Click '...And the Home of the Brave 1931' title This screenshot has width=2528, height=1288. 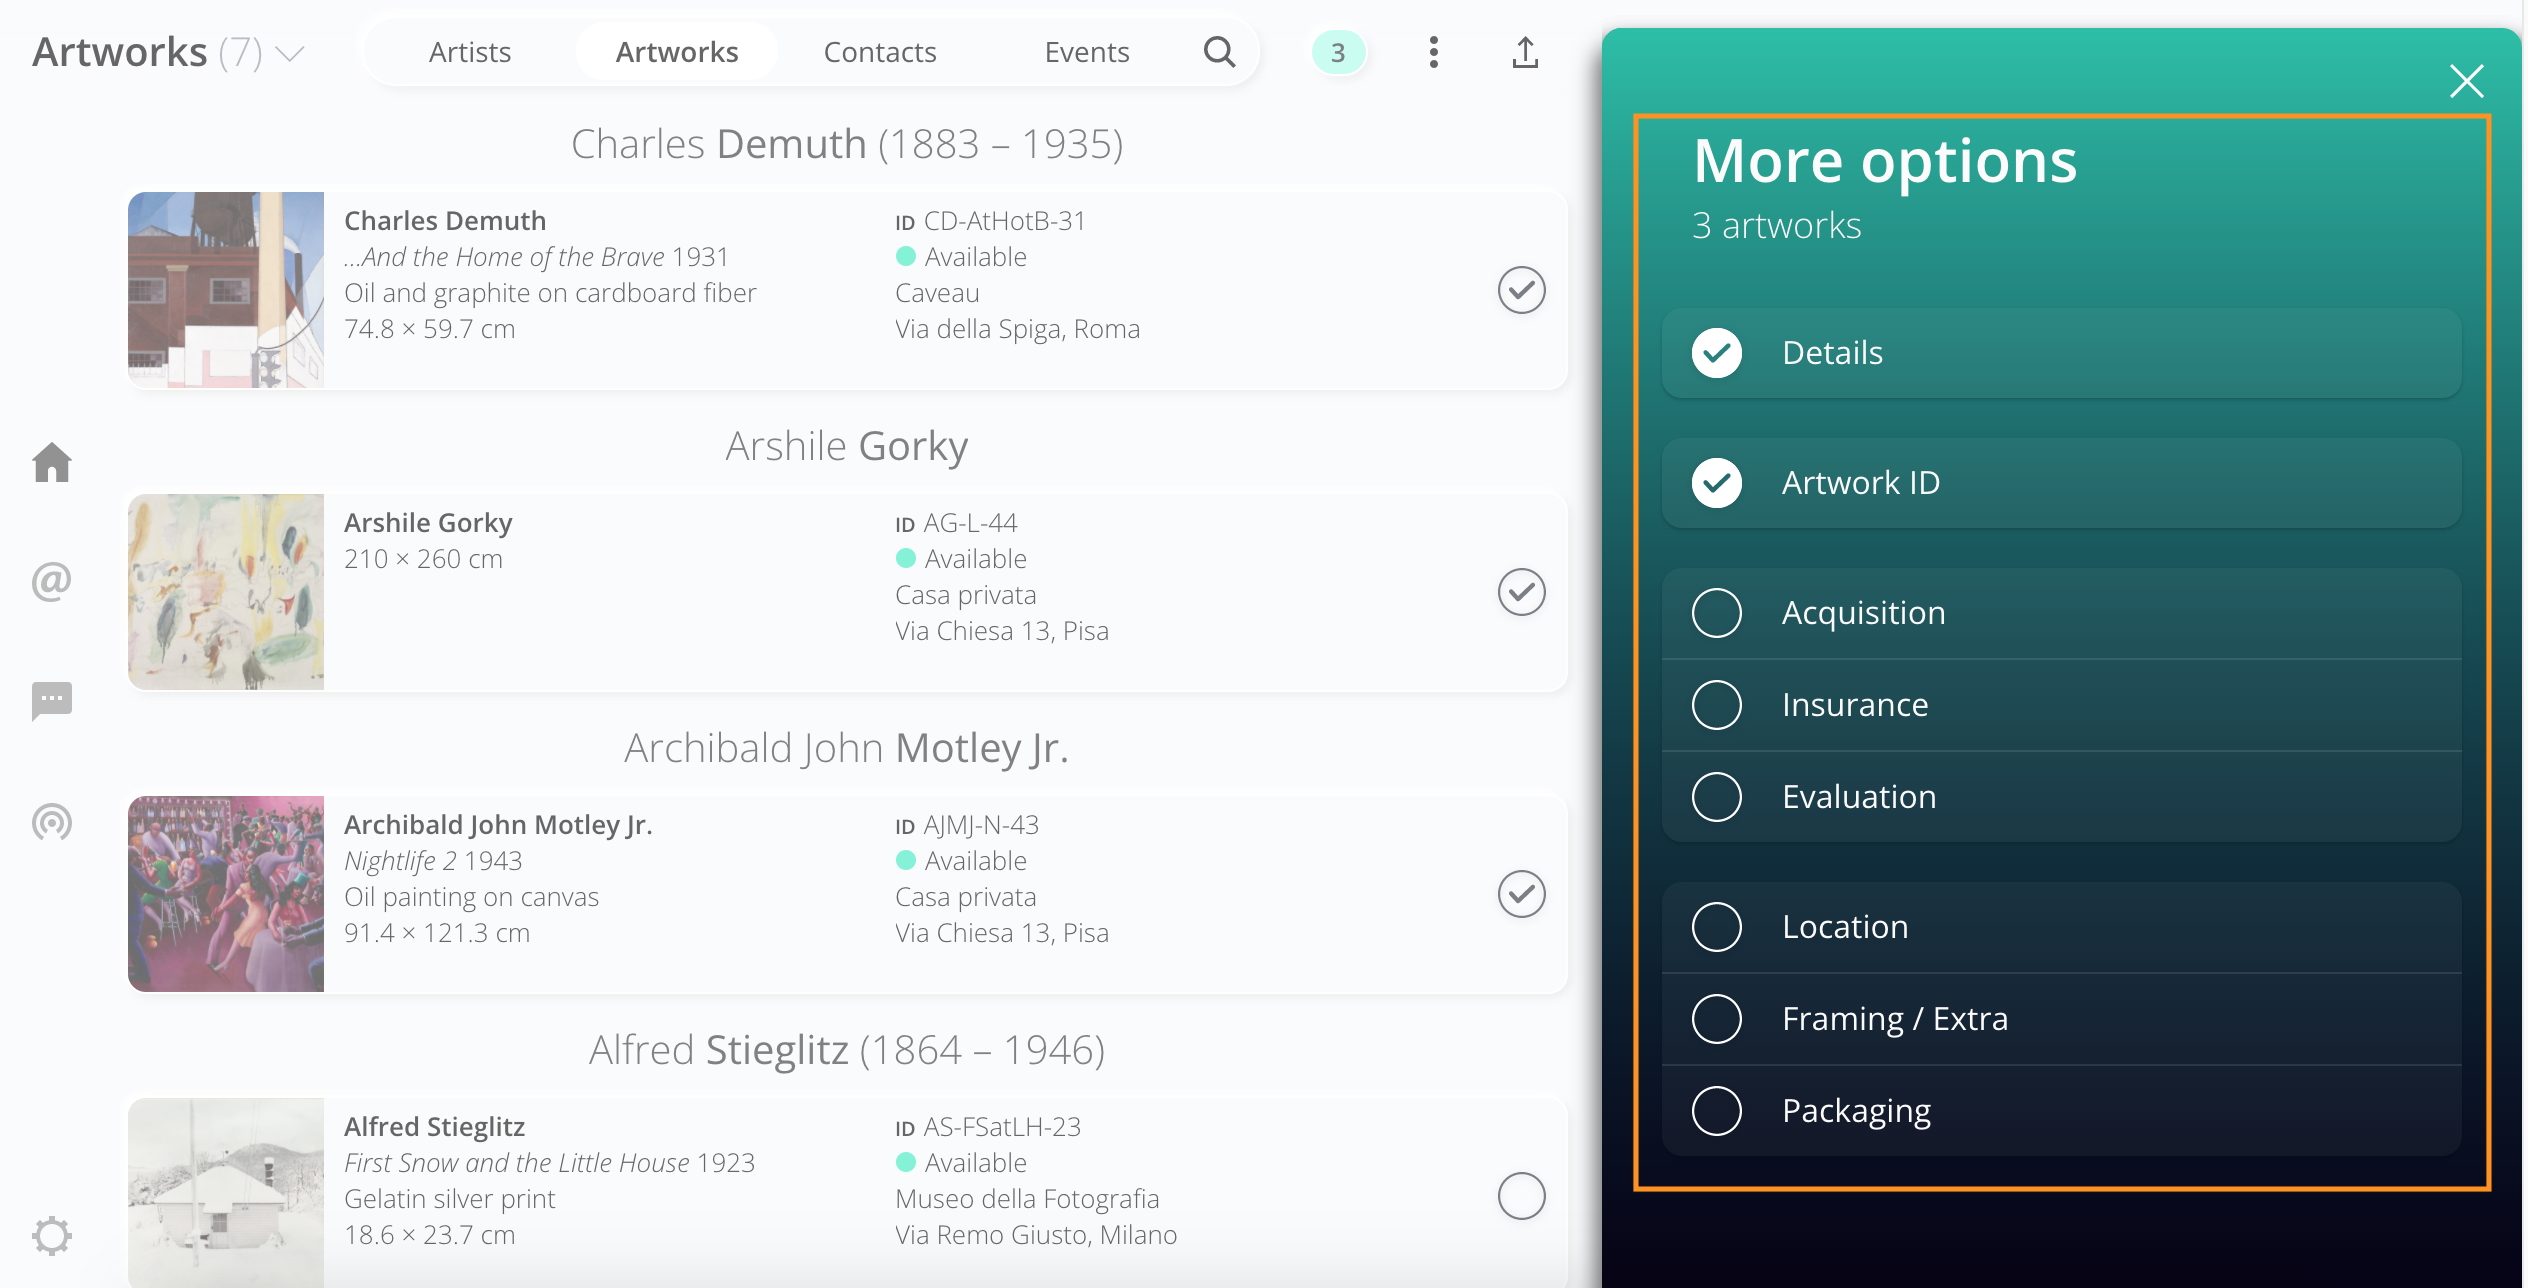[x=536, y=257]
